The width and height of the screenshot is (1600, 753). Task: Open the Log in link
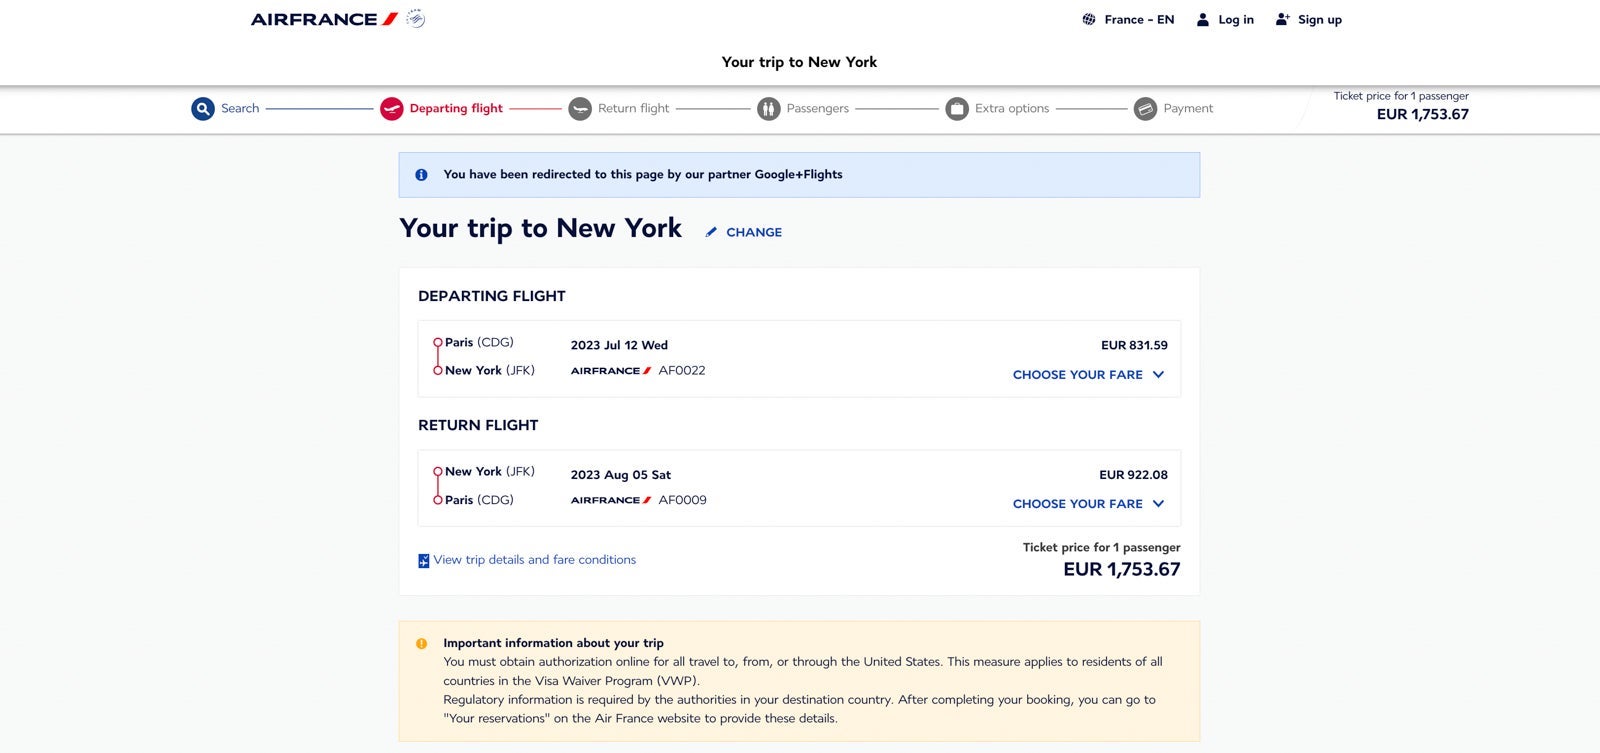[1236, 19]
